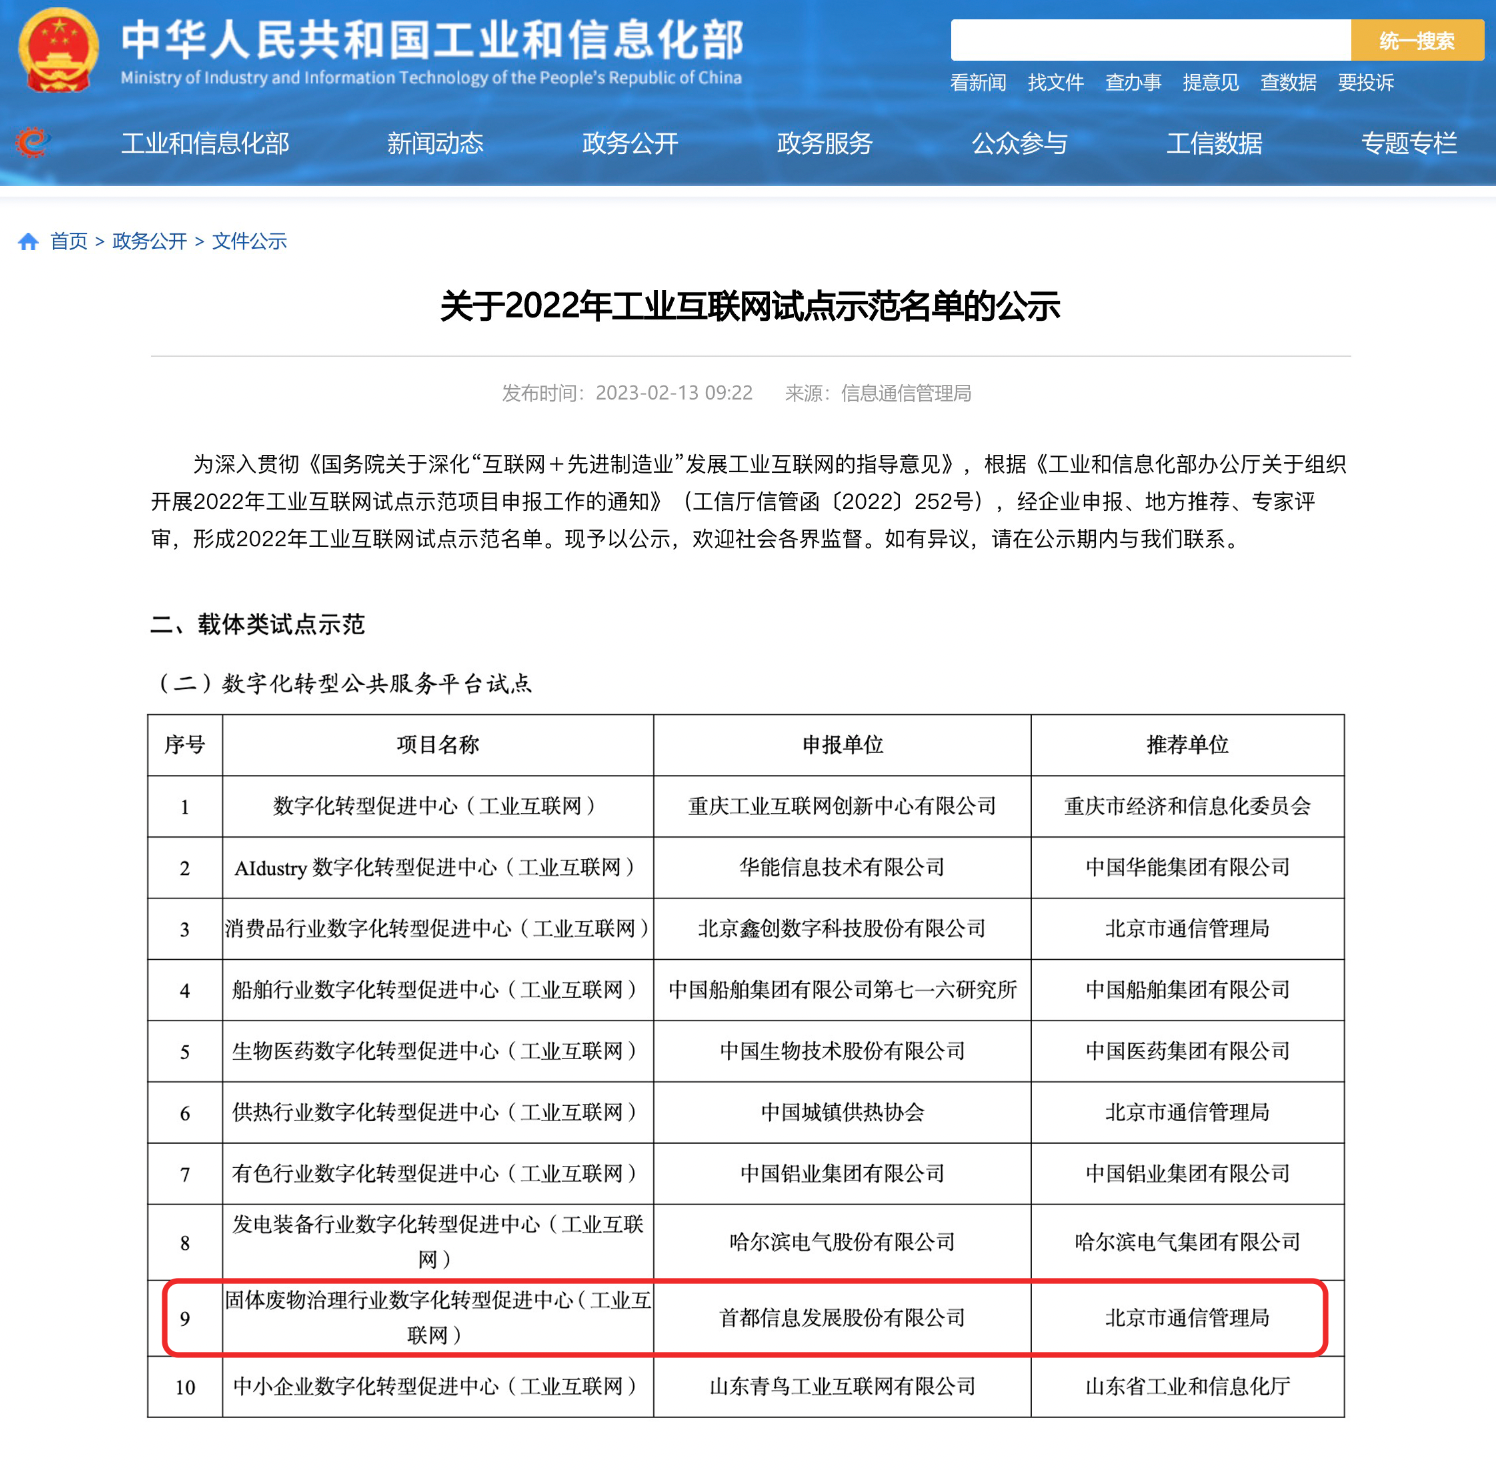1496x1470 pixels.
Task: Click cell 首都信息发展股份有限公司
Action: pyautogui.click(x=842, y=1318)
